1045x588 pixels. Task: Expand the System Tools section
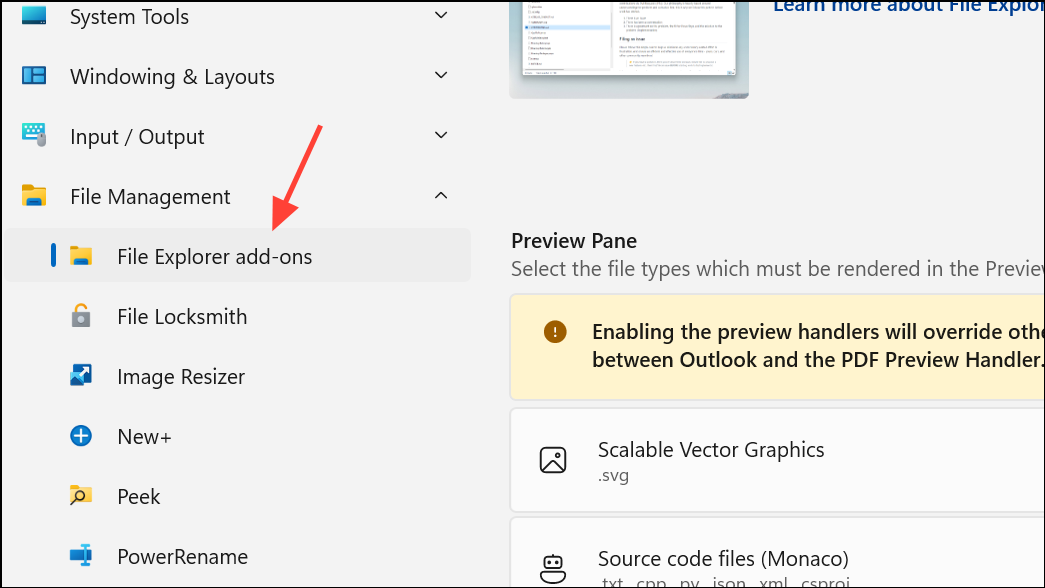pyautogui.click(x=441, y=16)
